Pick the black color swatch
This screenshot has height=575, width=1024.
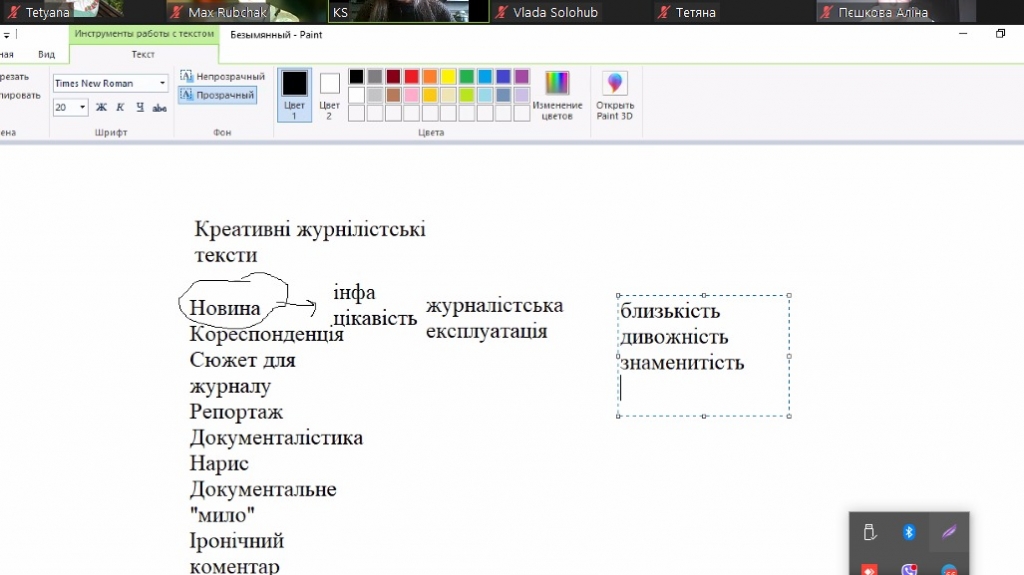coord(356,76)
